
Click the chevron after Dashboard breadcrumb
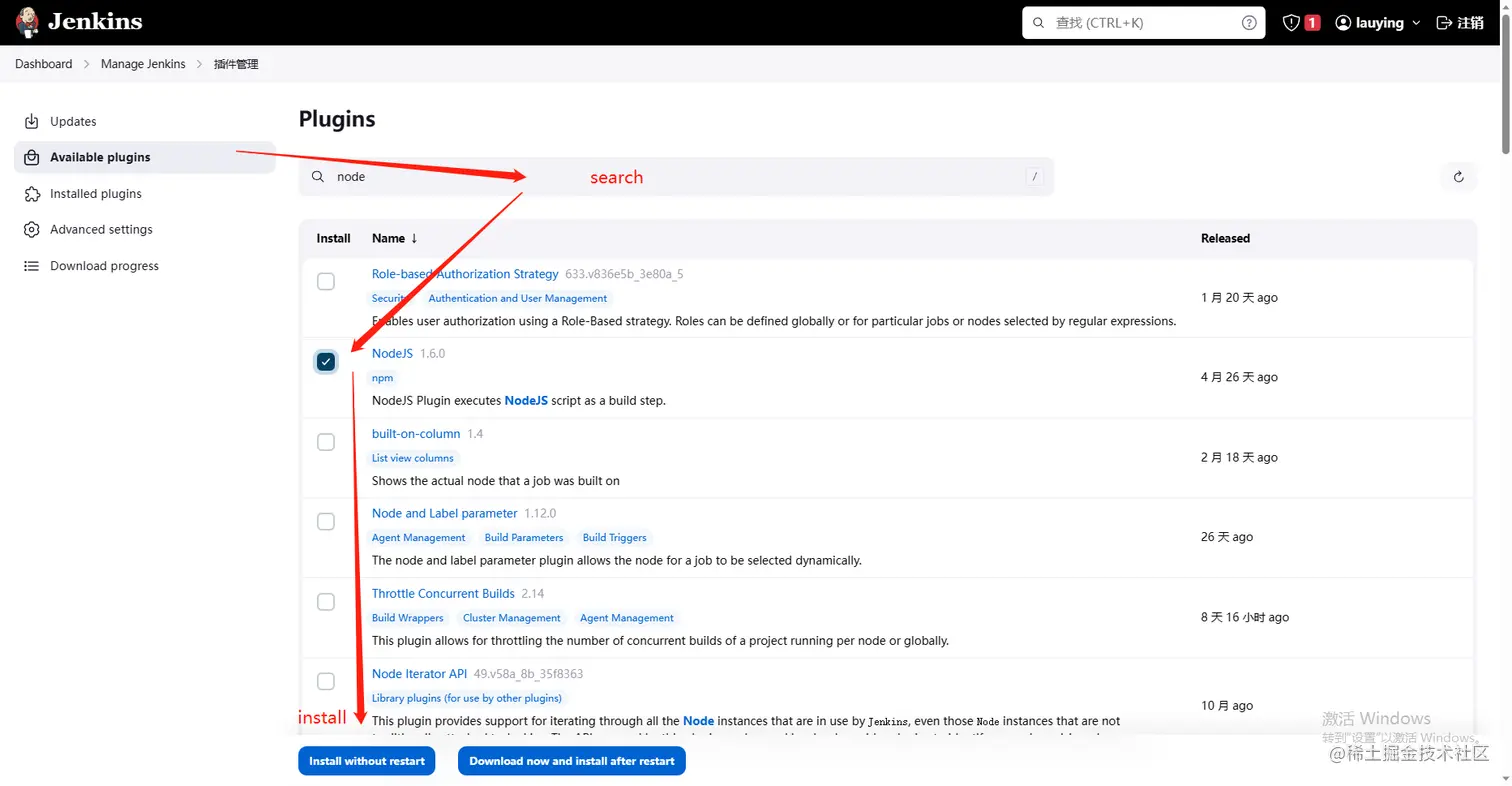click(87, 64)
